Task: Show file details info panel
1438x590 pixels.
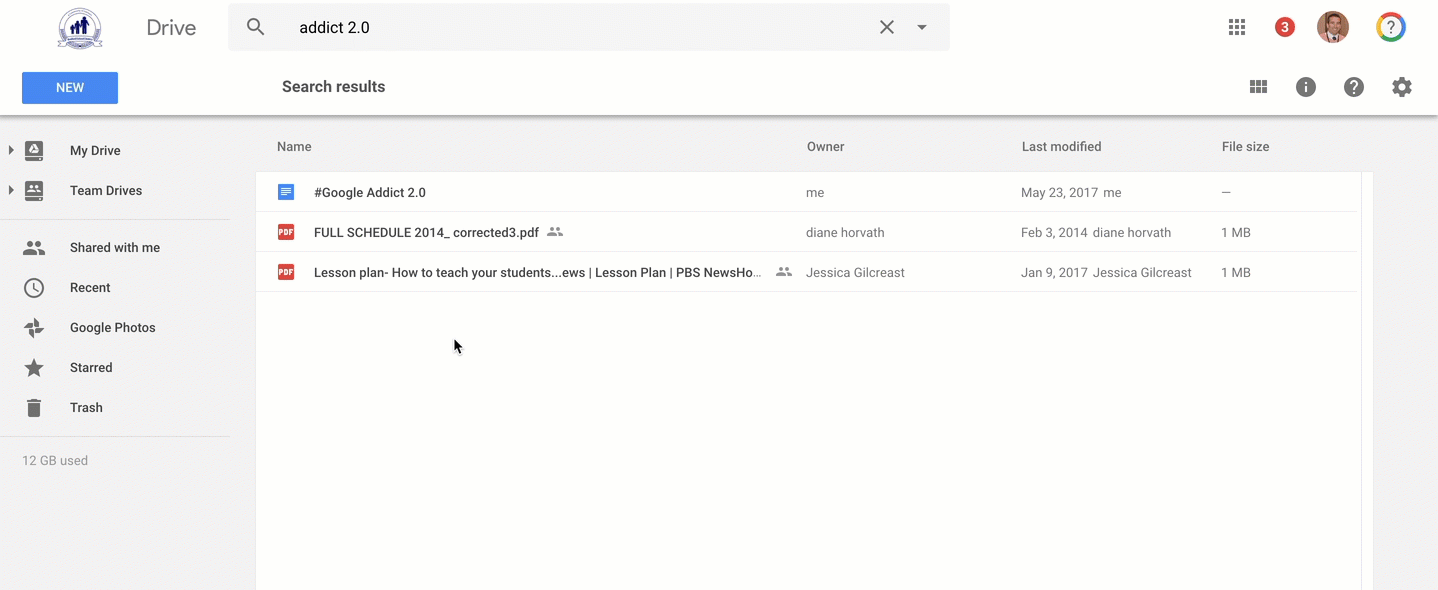Action: coord(1306,87)
